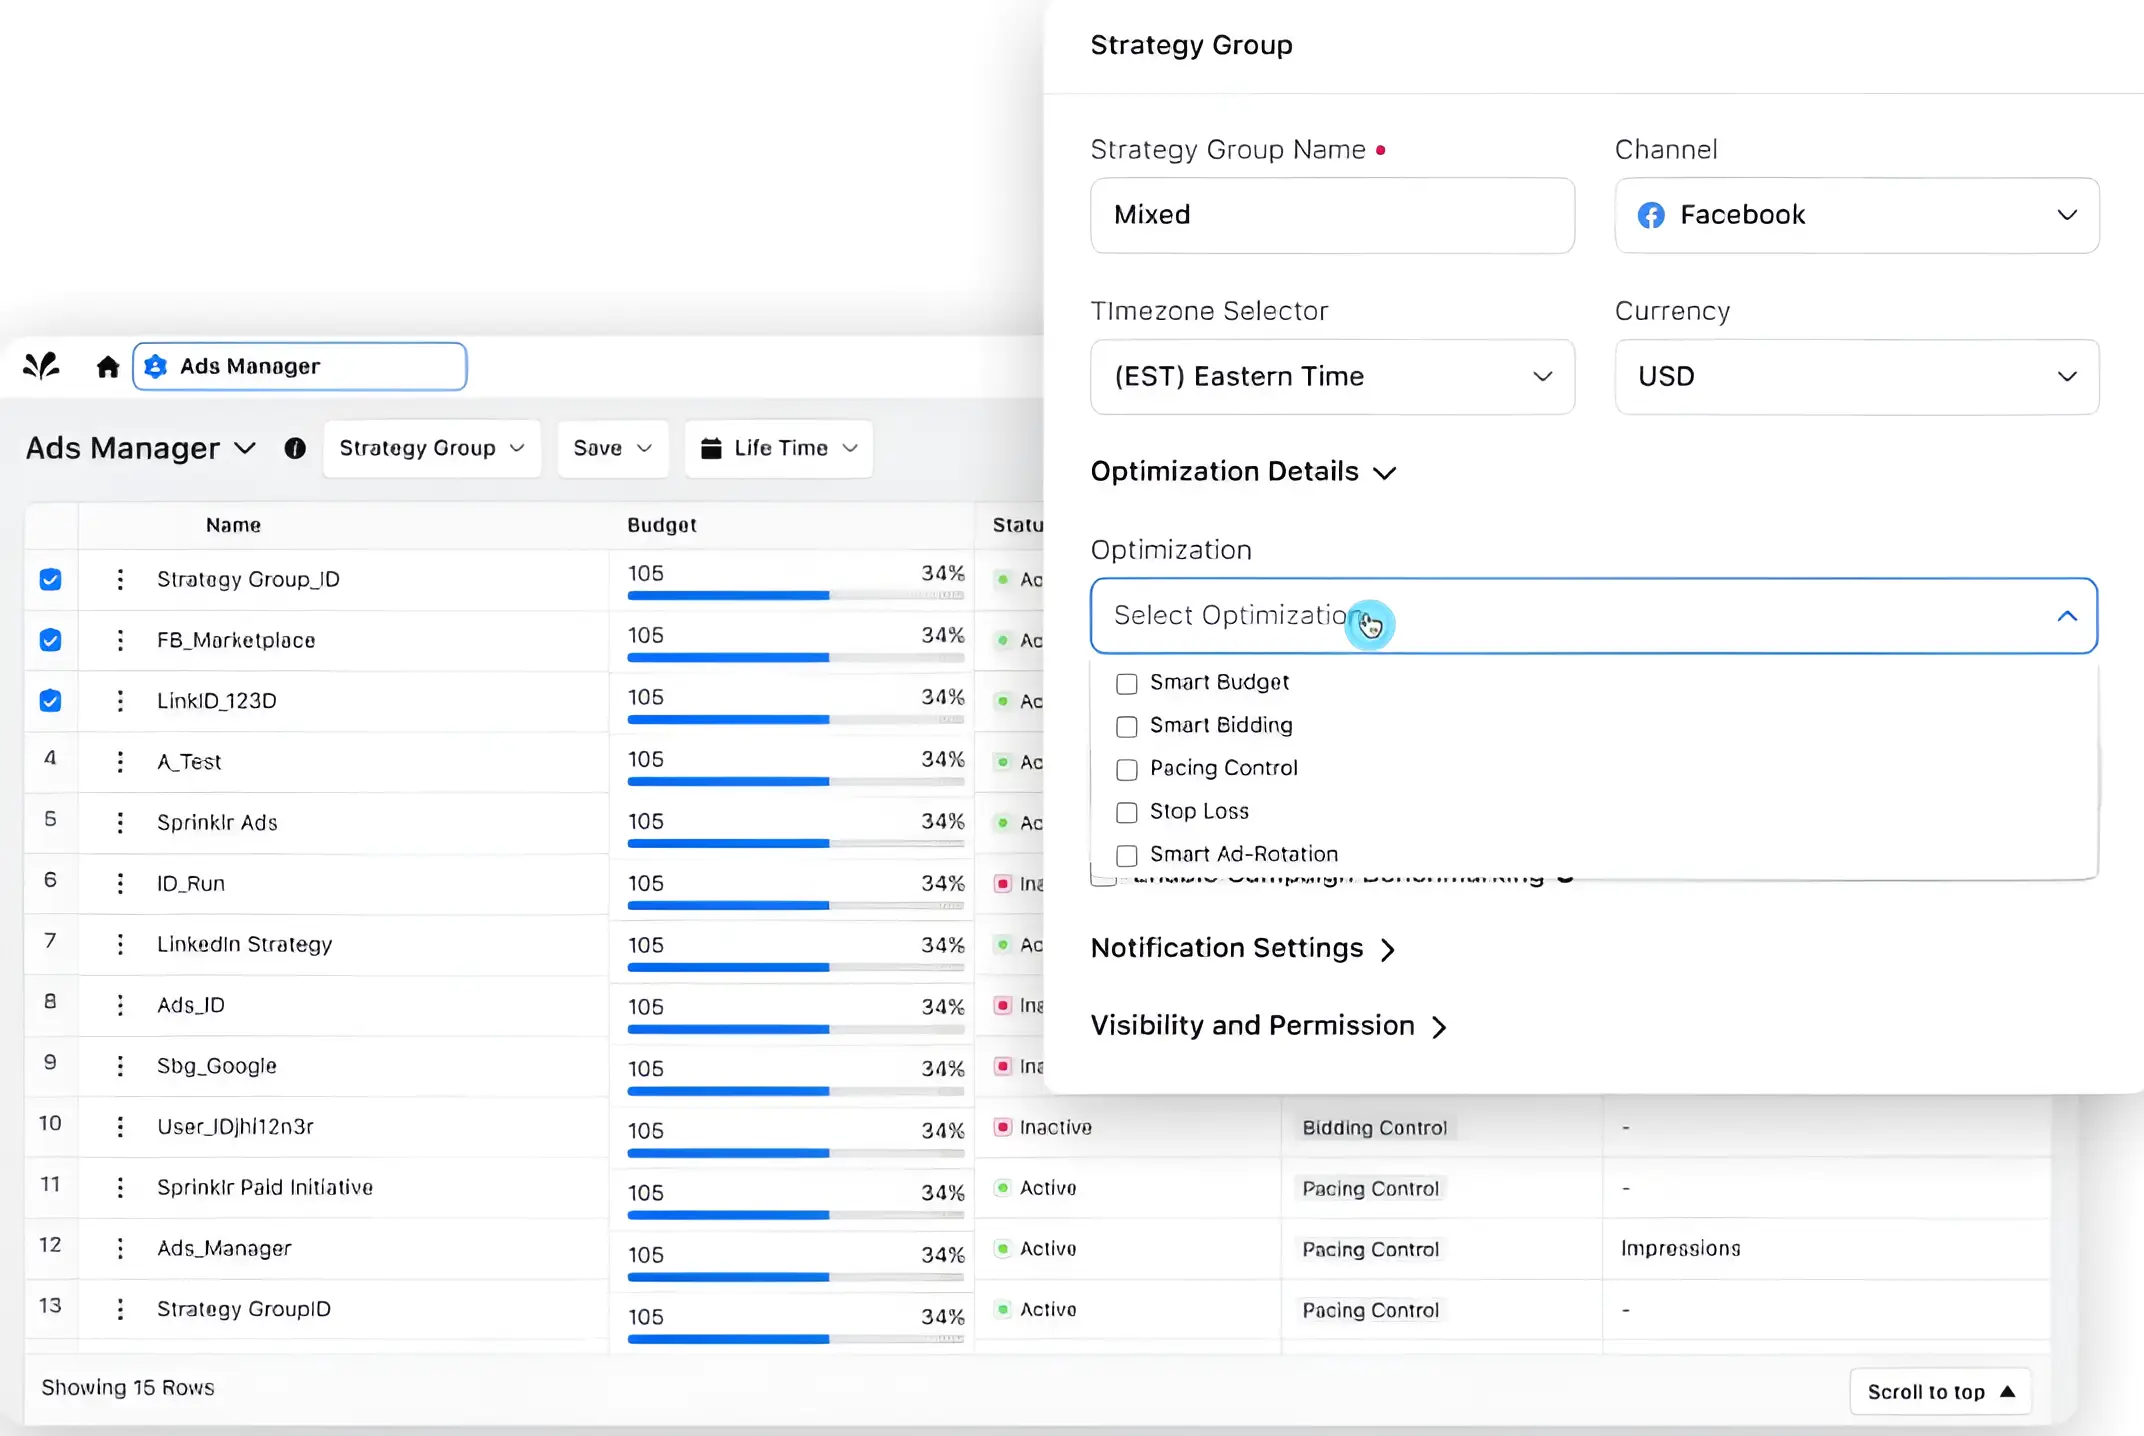
Task: Open row menu for A_Test
Action: pyautogui.click(x=120, y=762)
